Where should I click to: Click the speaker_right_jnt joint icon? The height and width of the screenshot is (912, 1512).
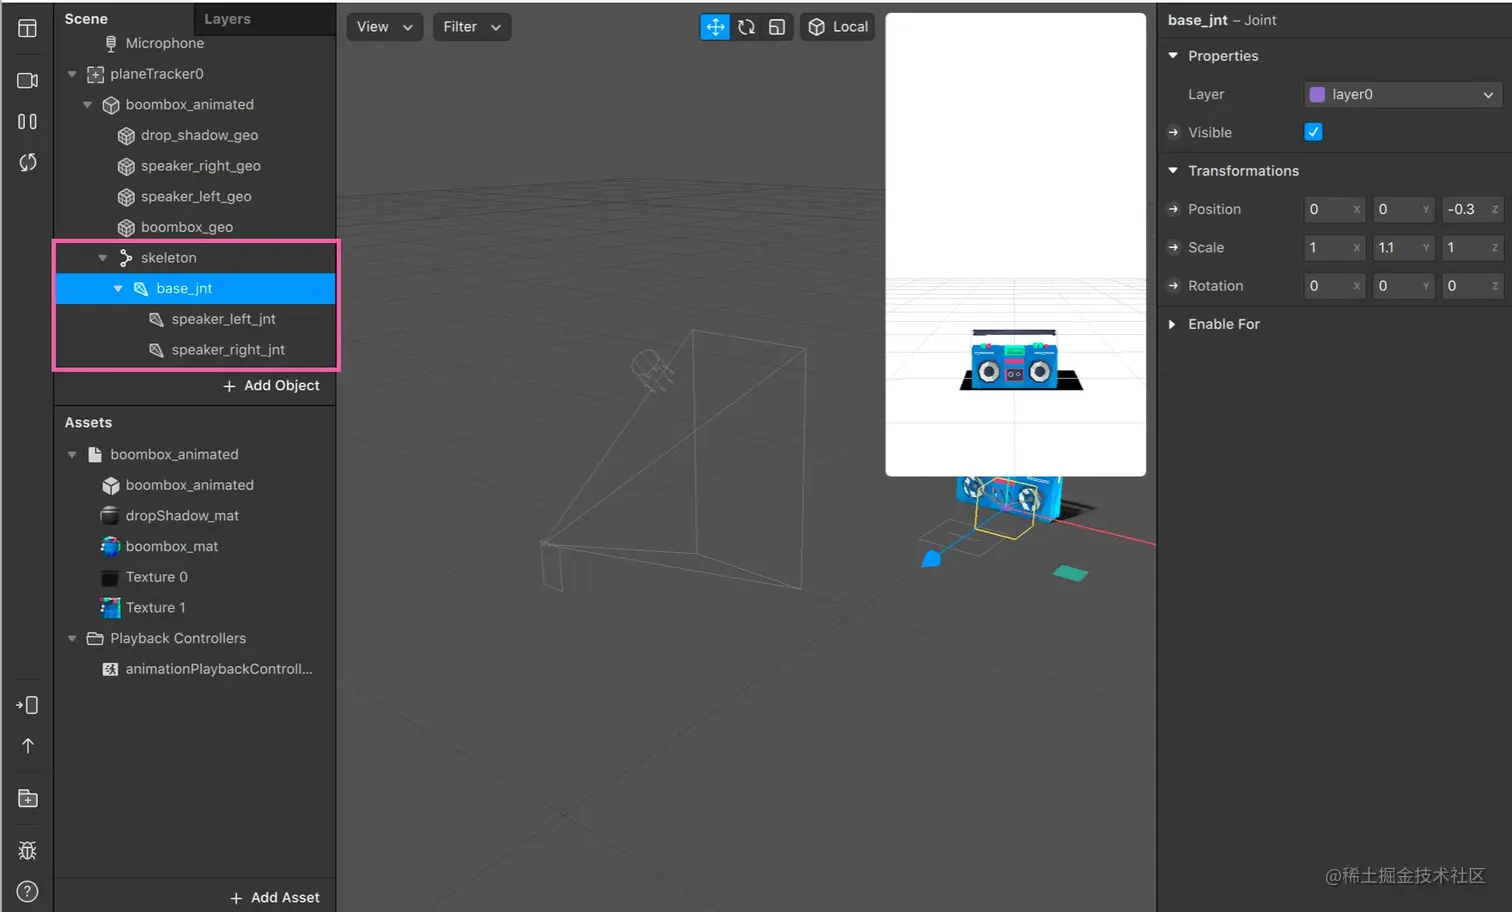point(156,350)
